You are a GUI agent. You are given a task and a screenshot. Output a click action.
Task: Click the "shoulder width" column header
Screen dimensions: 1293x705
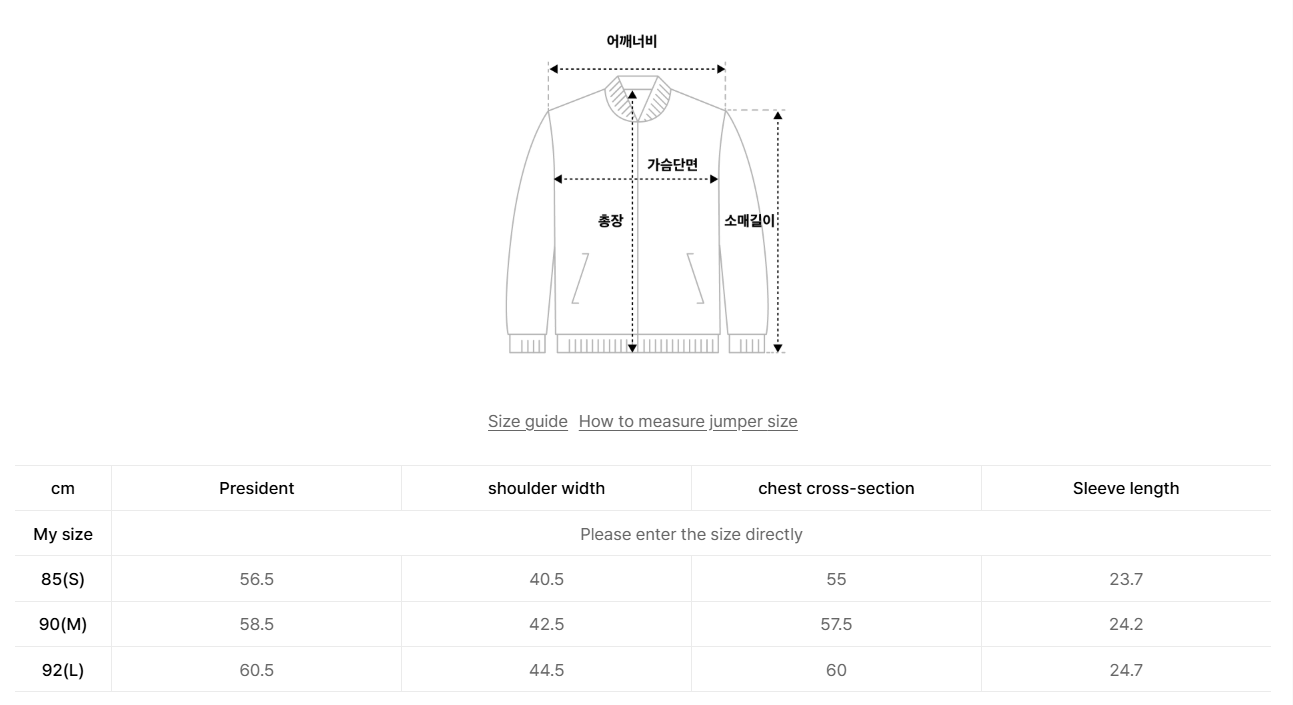coord(546,488)
